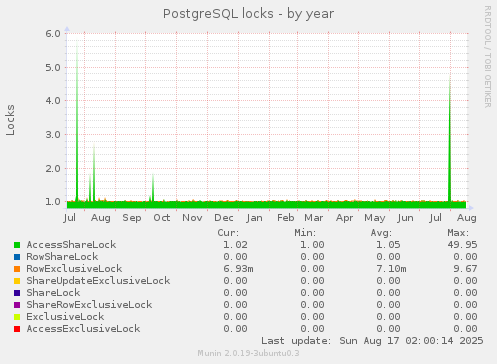Click the blue RowShareLock color swatch

coord(17,257)
